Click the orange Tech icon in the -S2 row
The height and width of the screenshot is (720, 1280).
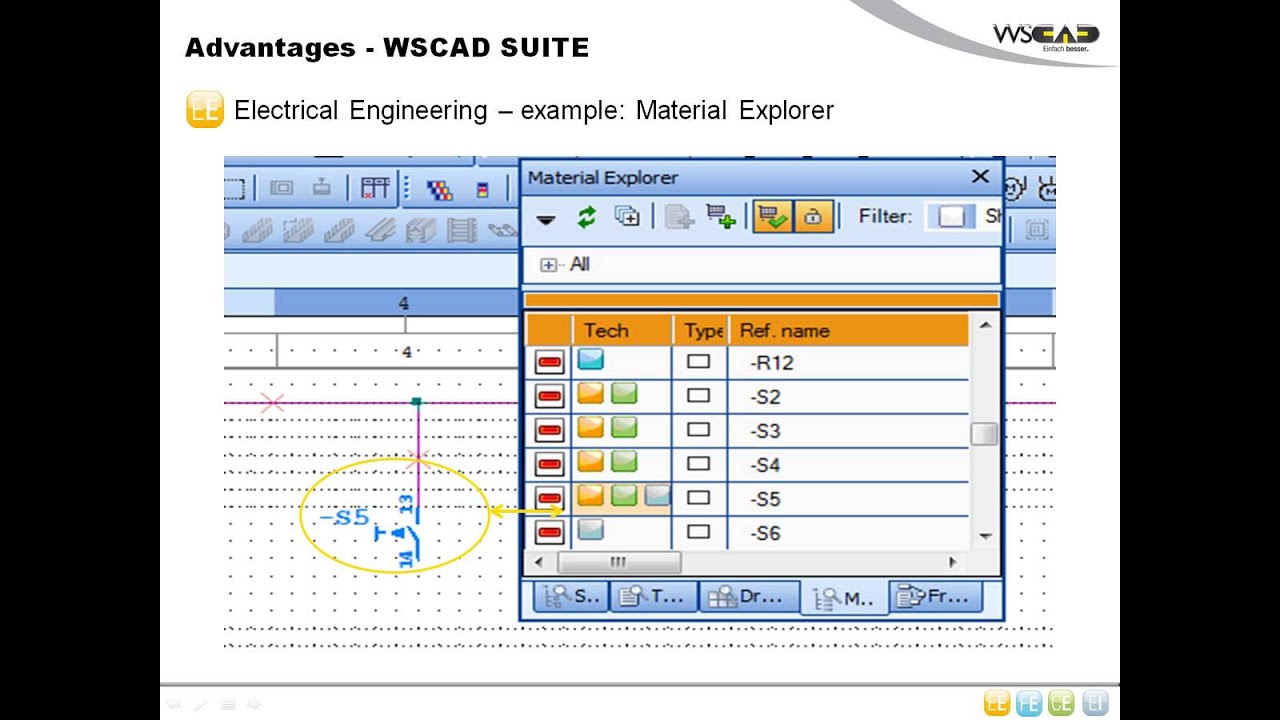[x=591, y=393]
